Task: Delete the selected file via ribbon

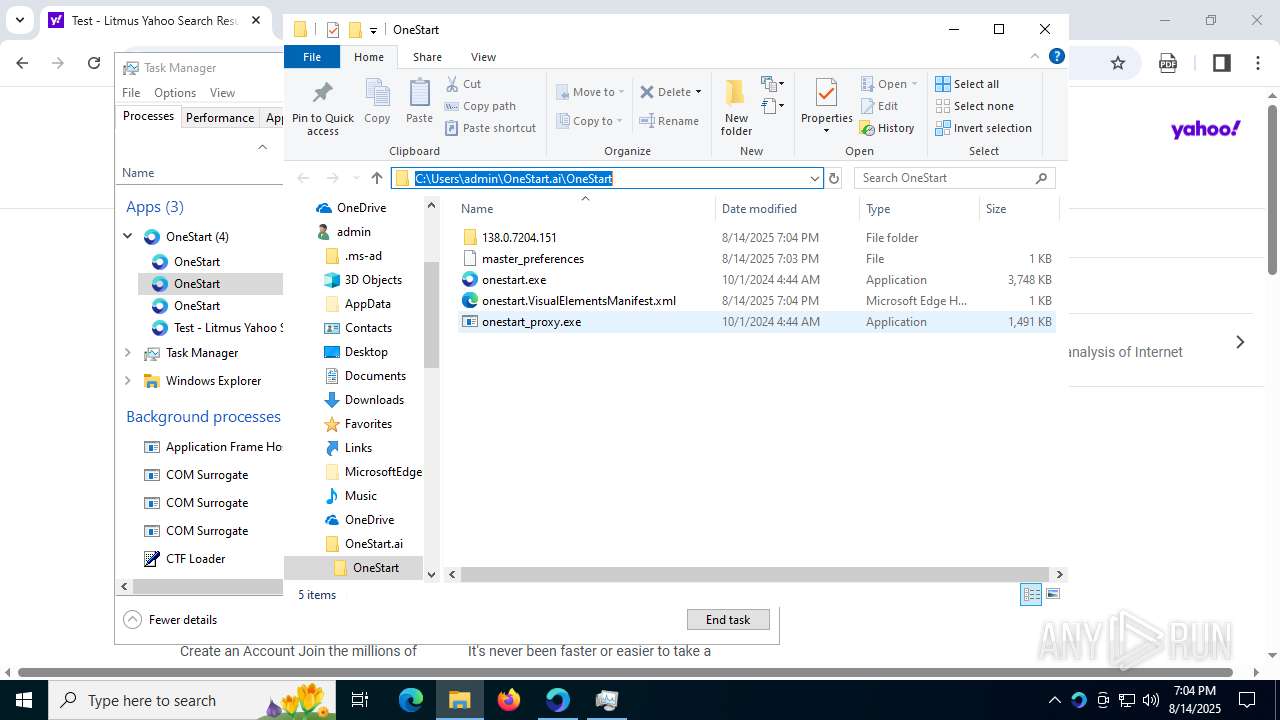Action: click(x=670, y=92)
